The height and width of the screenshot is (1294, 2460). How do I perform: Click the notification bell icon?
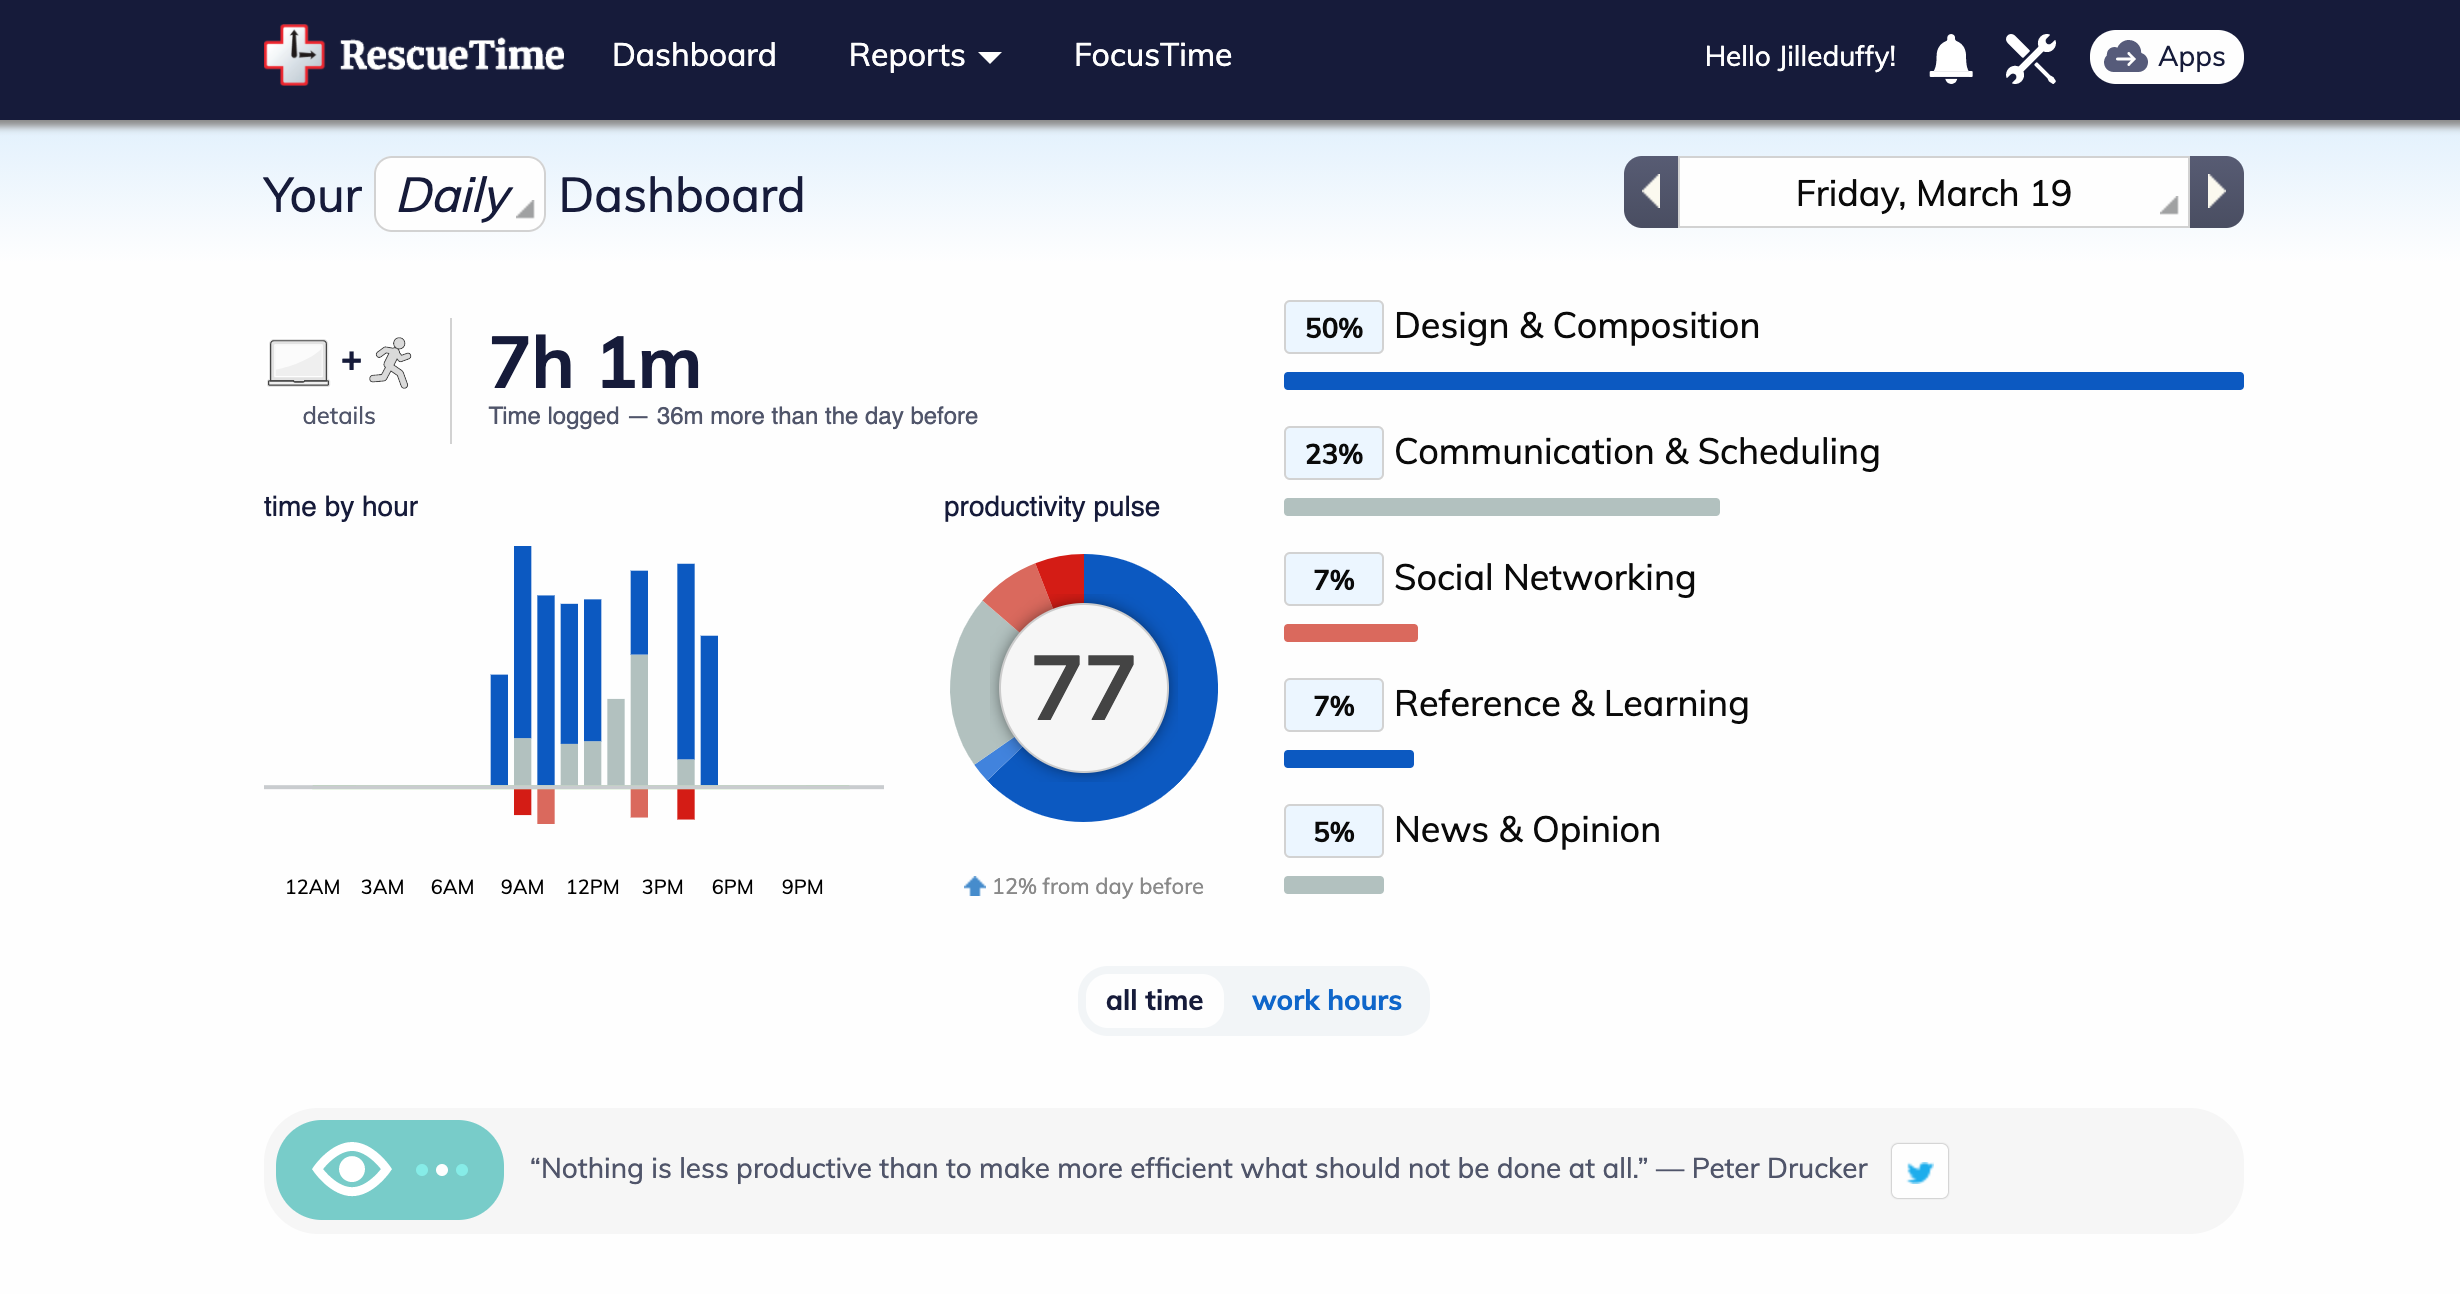point(1951,55)
